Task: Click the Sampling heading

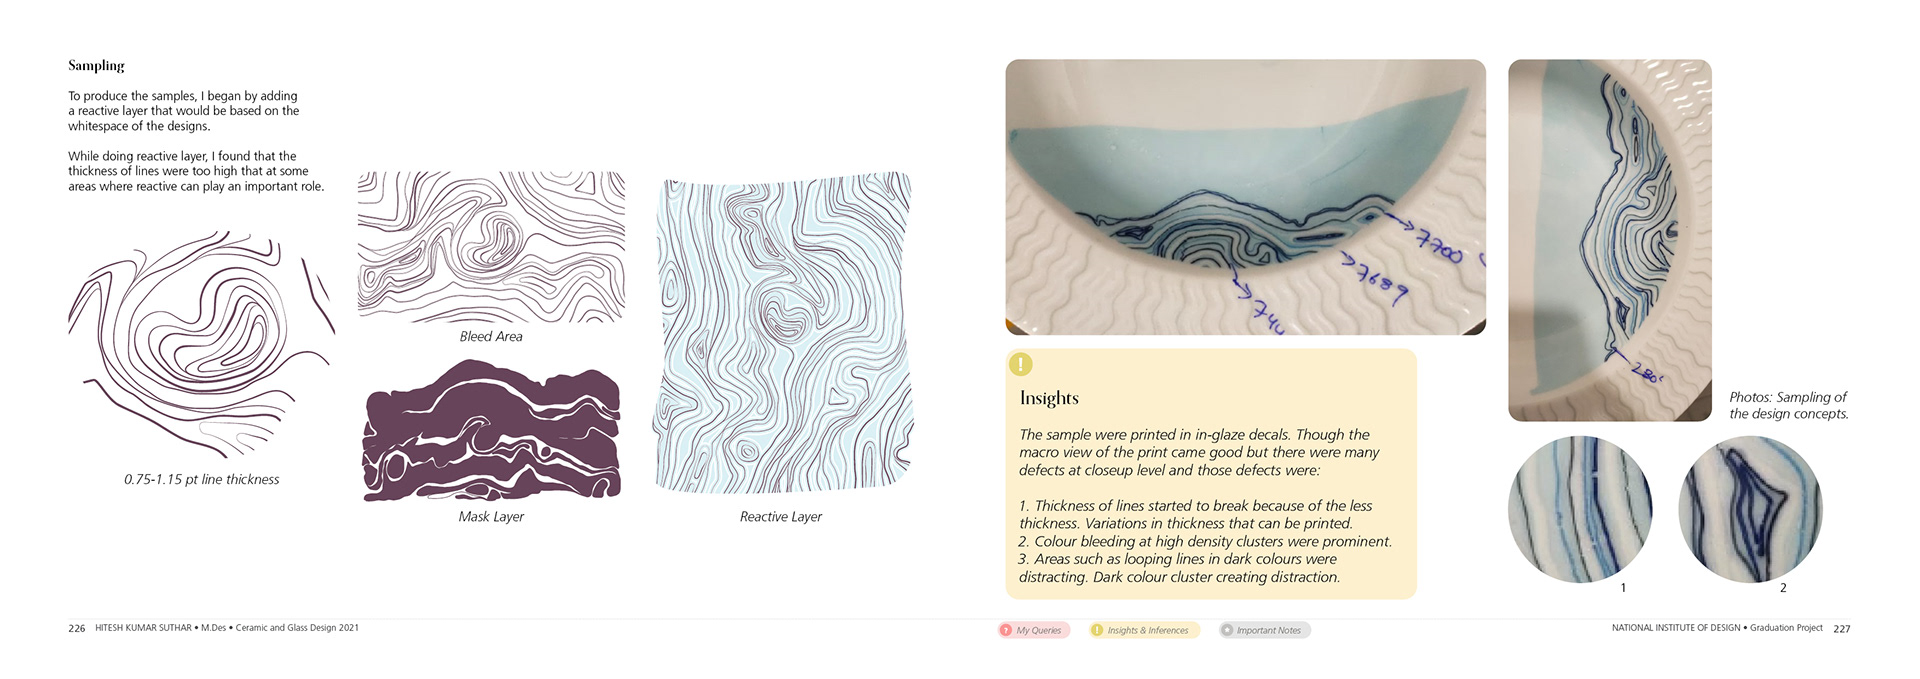Action: click(x=96, y=66)
